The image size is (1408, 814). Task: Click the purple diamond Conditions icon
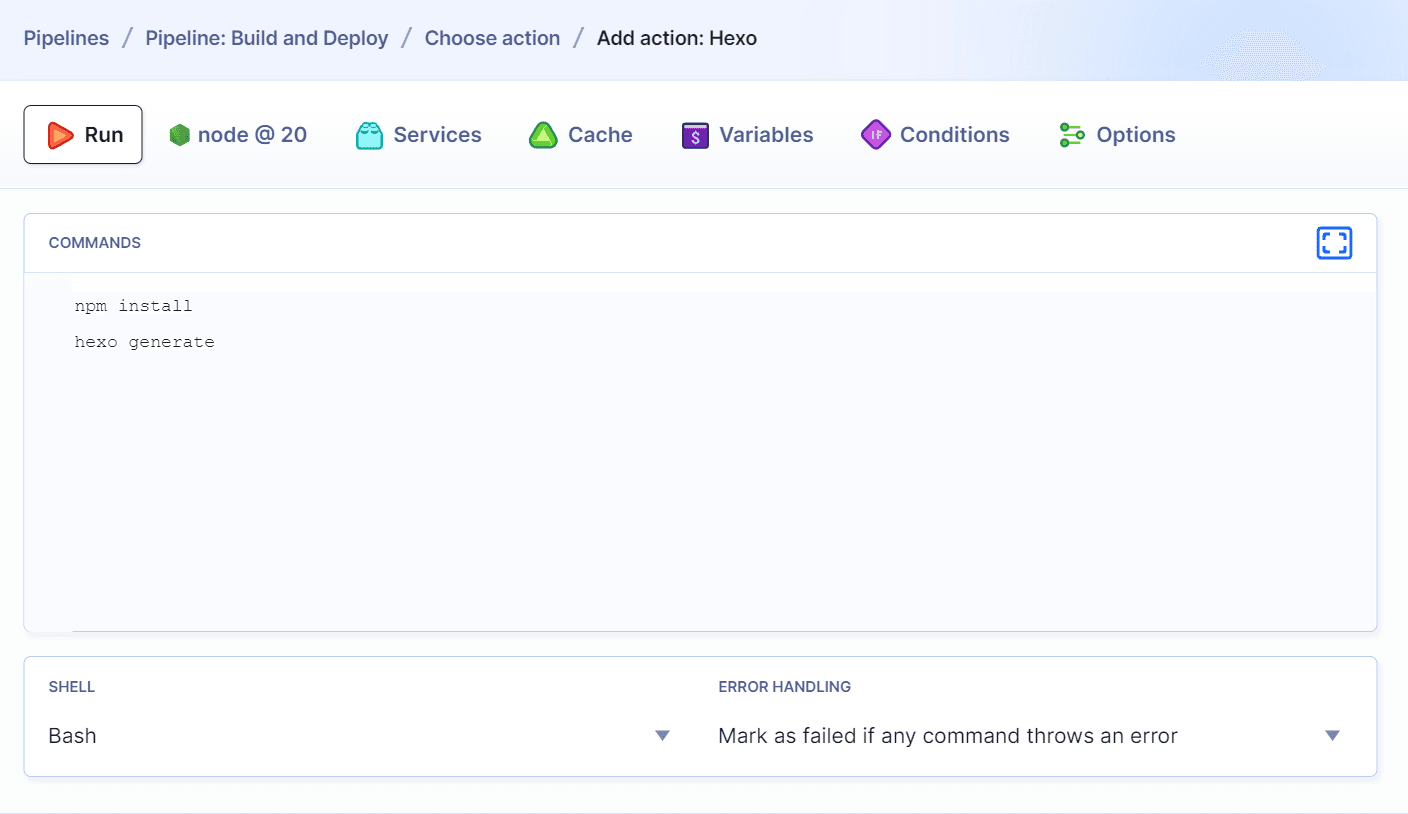pos(875,135)
